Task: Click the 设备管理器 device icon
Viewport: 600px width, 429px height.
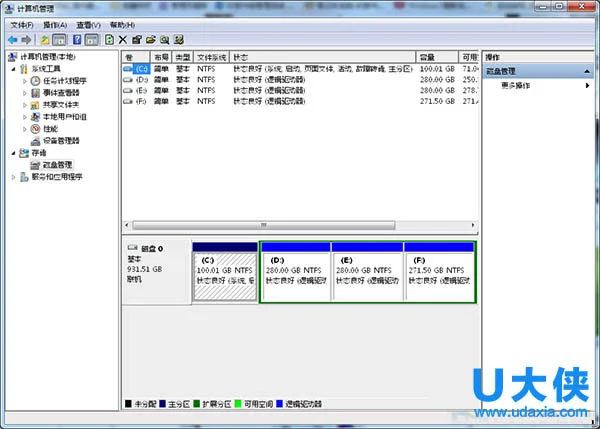Action: click(x=35, y=141)
